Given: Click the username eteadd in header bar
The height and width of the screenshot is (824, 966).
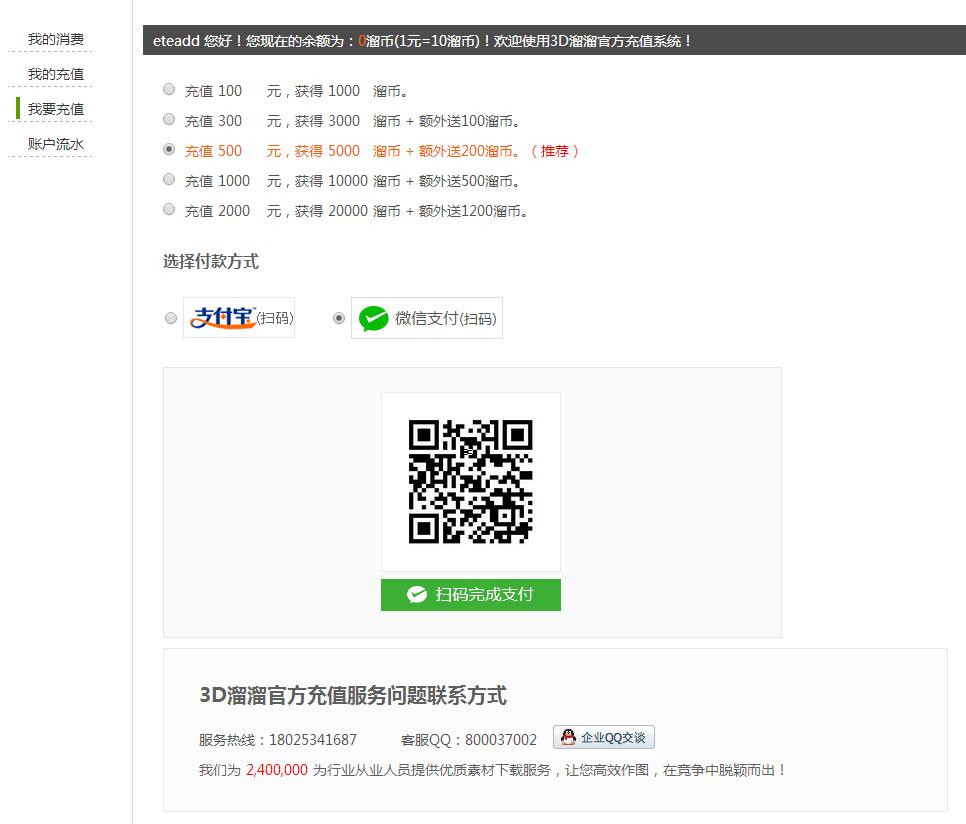Looking at the screenshot, I should click(176, 41).
